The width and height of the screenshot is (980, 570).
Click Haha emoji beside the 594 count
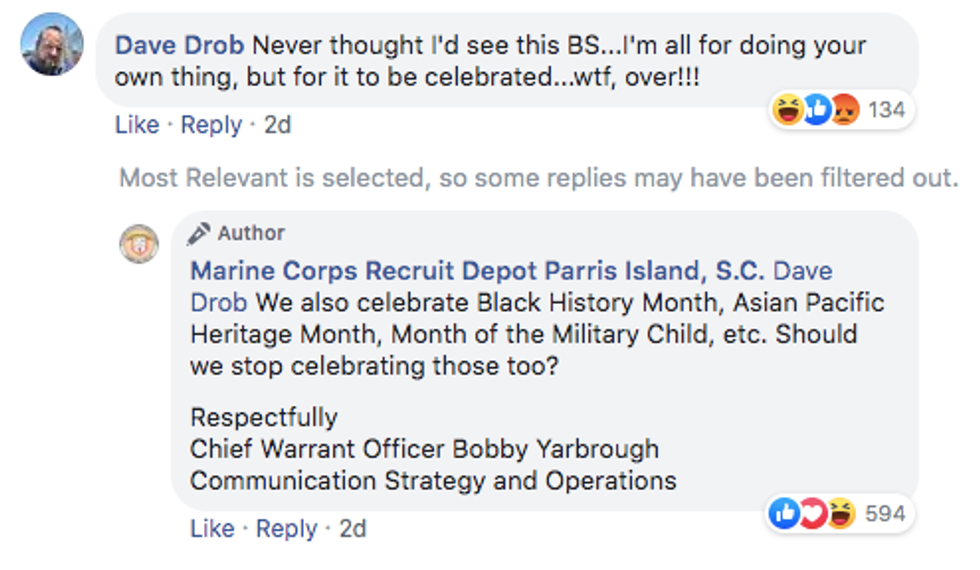pos(841,514)
